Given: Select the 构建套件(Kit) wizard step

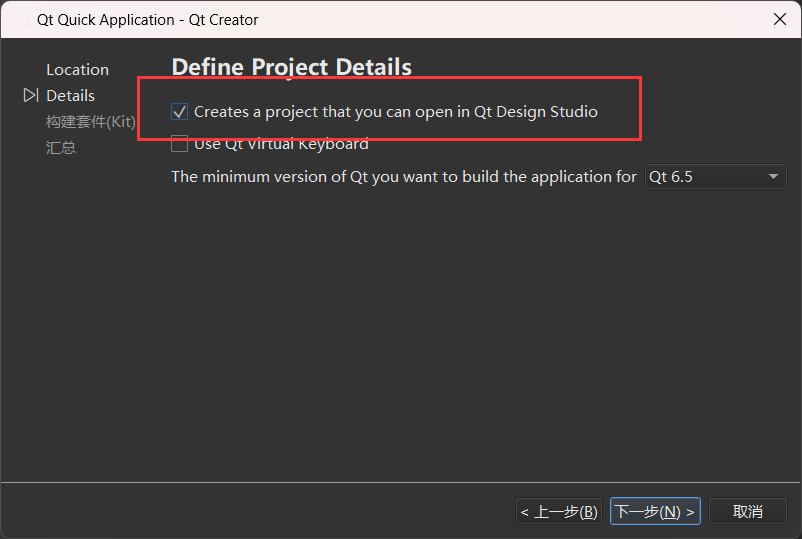Looking at the screenshot, I should (91, 122).
